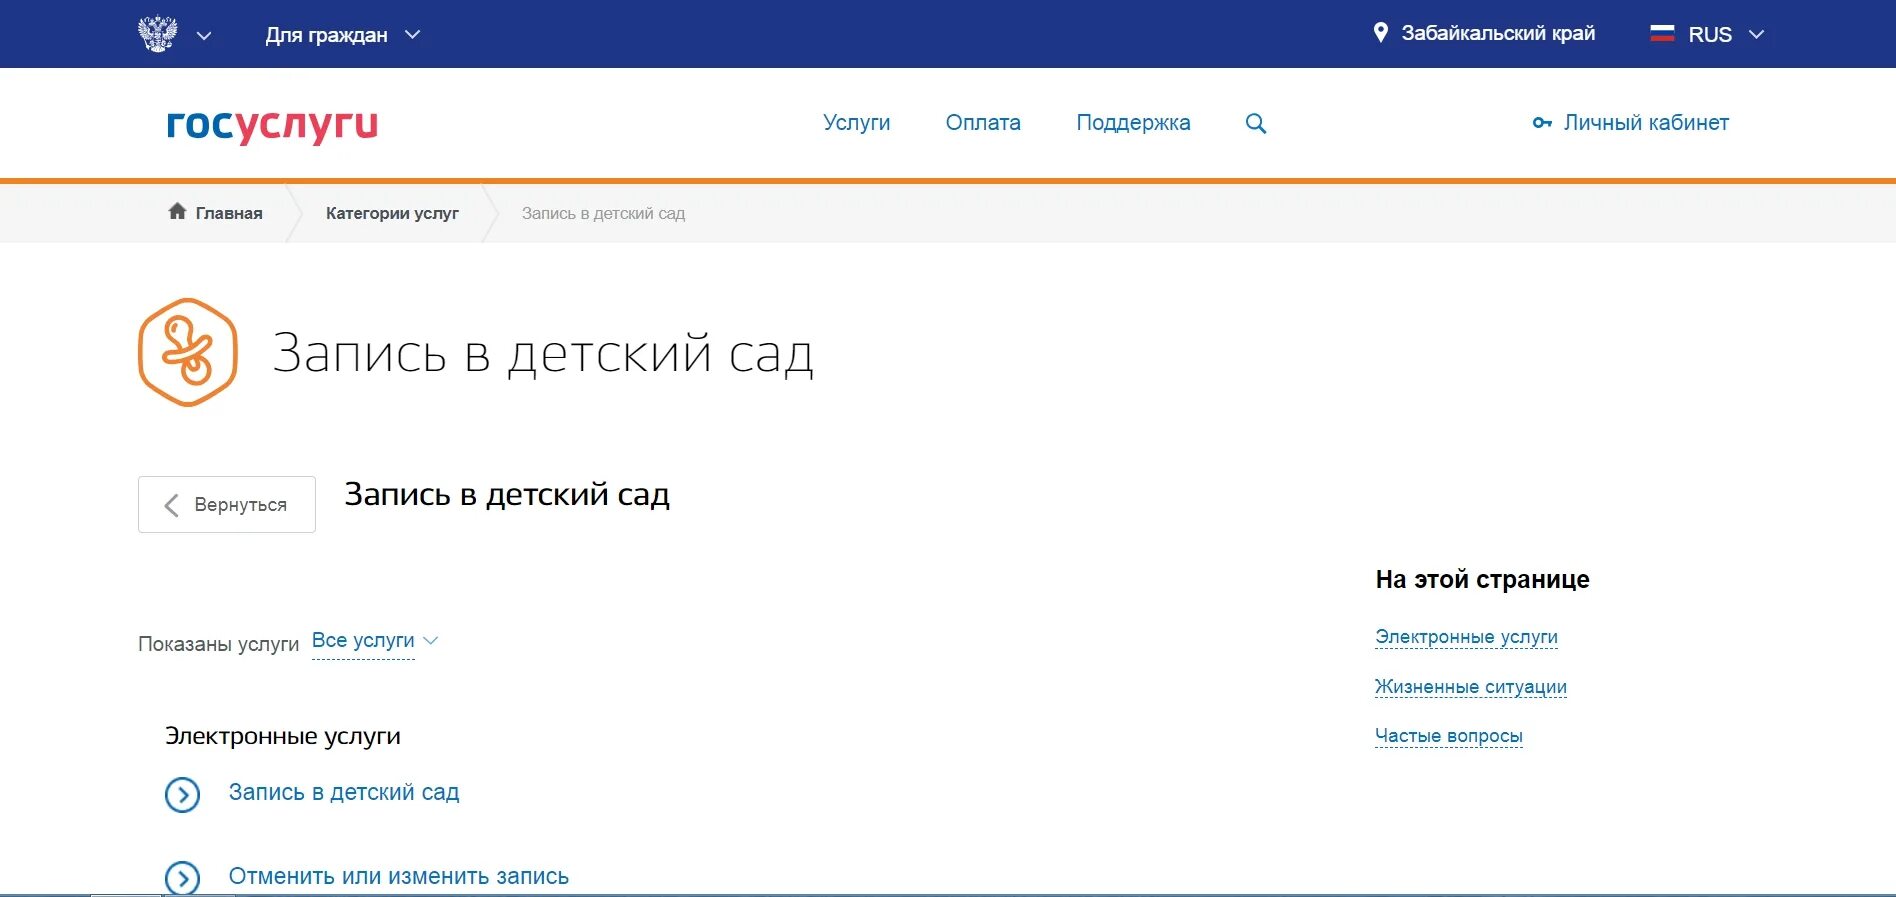Jump to Жизненные ситуации section

1470,687
